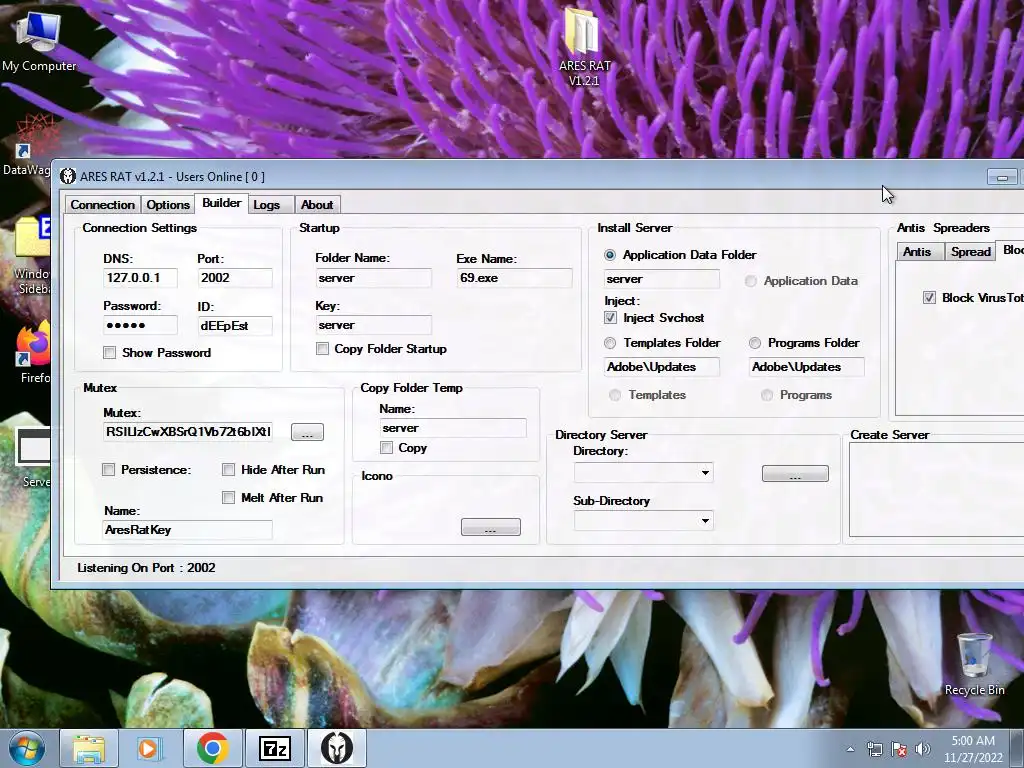Screen dimensions: 1024x768
Task: Open the My Computer desktop icon
Action: (38, 40)
